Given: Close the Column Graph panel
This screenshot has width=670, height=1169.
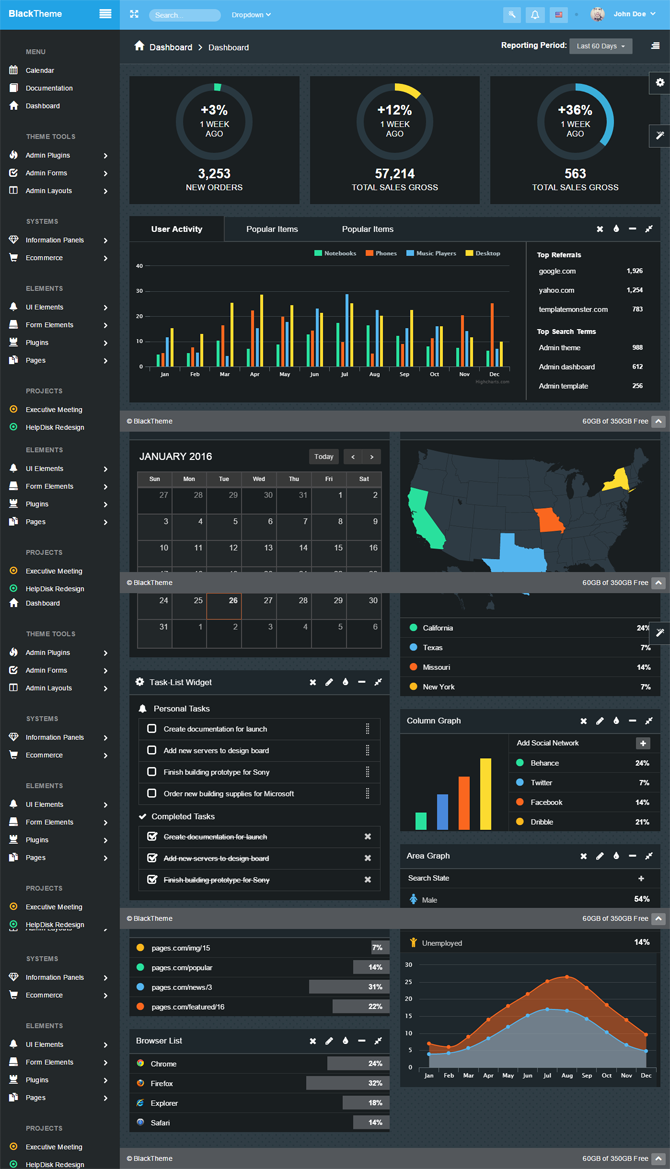Looking at the screenshot, I should click(584, 721).
